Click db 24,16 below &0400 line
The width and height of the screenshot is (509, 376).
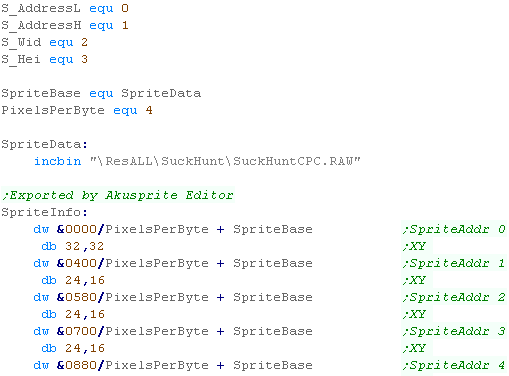tap(73, 280)
